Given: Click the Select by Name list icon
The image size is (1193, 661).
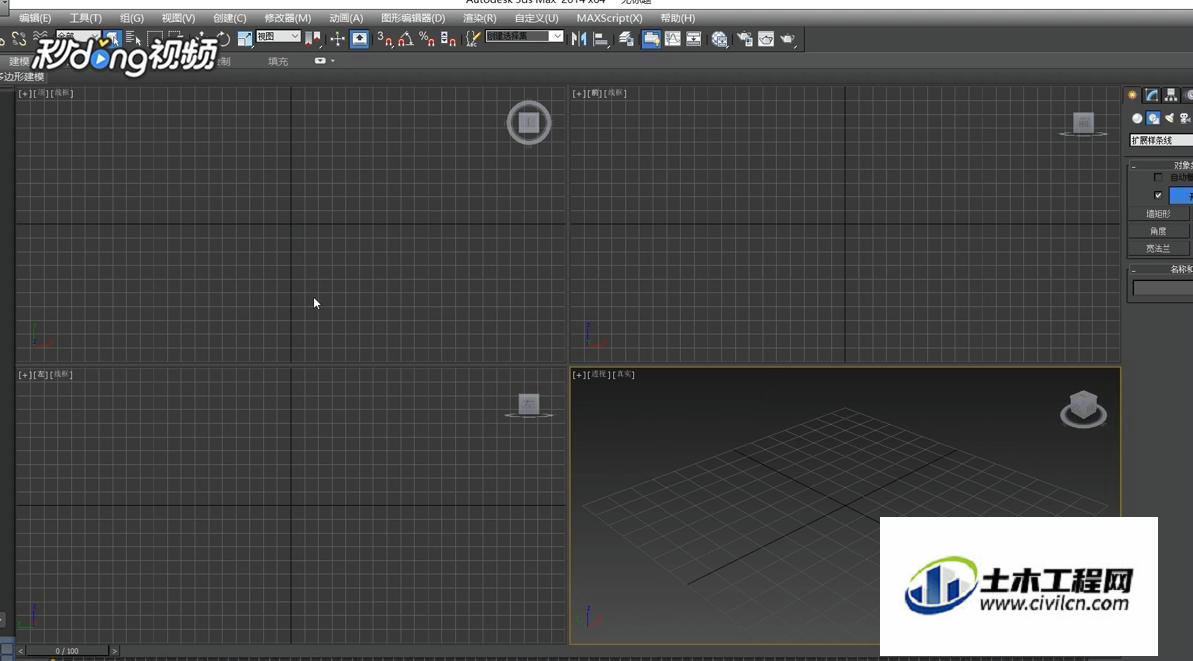Looking at the screenshot, I should [133, 39].
